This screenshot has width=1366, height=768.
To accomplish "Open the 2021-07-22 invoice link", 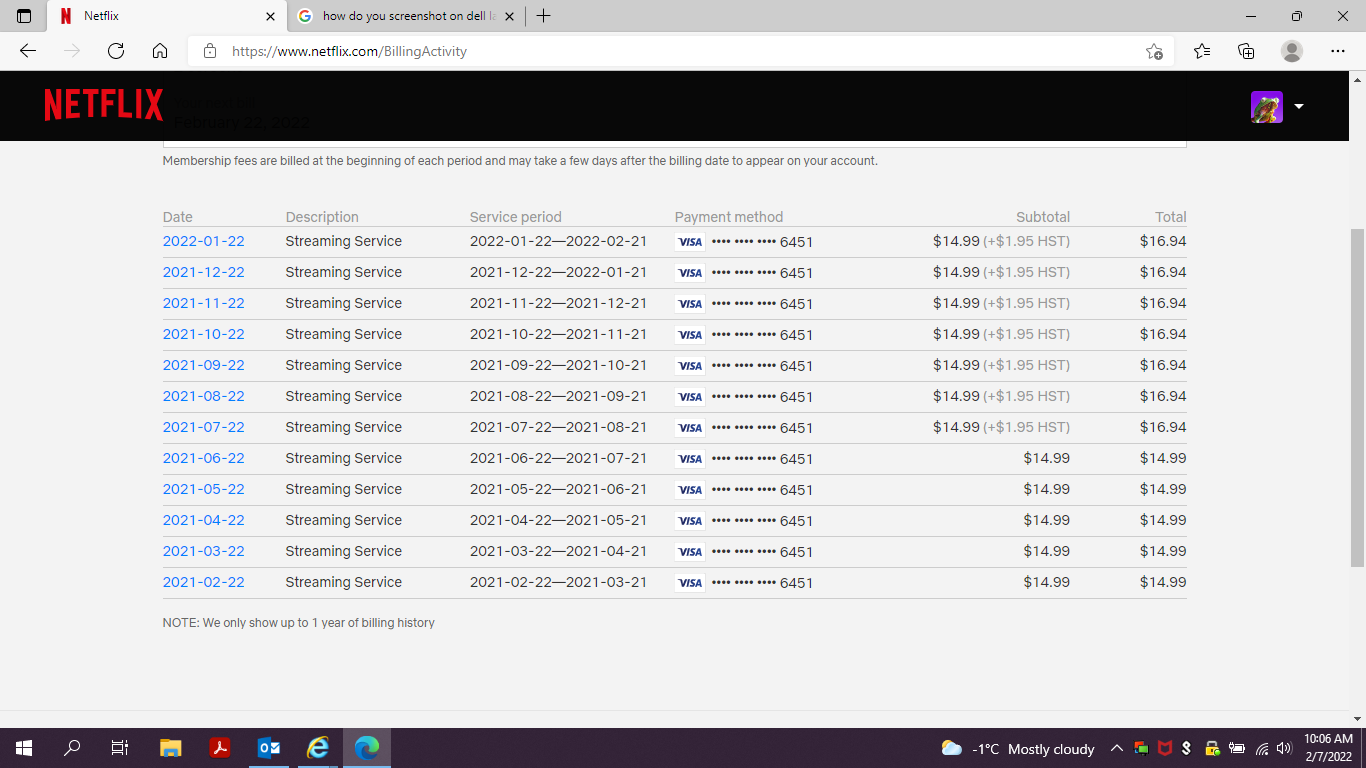I will point(203,427).
